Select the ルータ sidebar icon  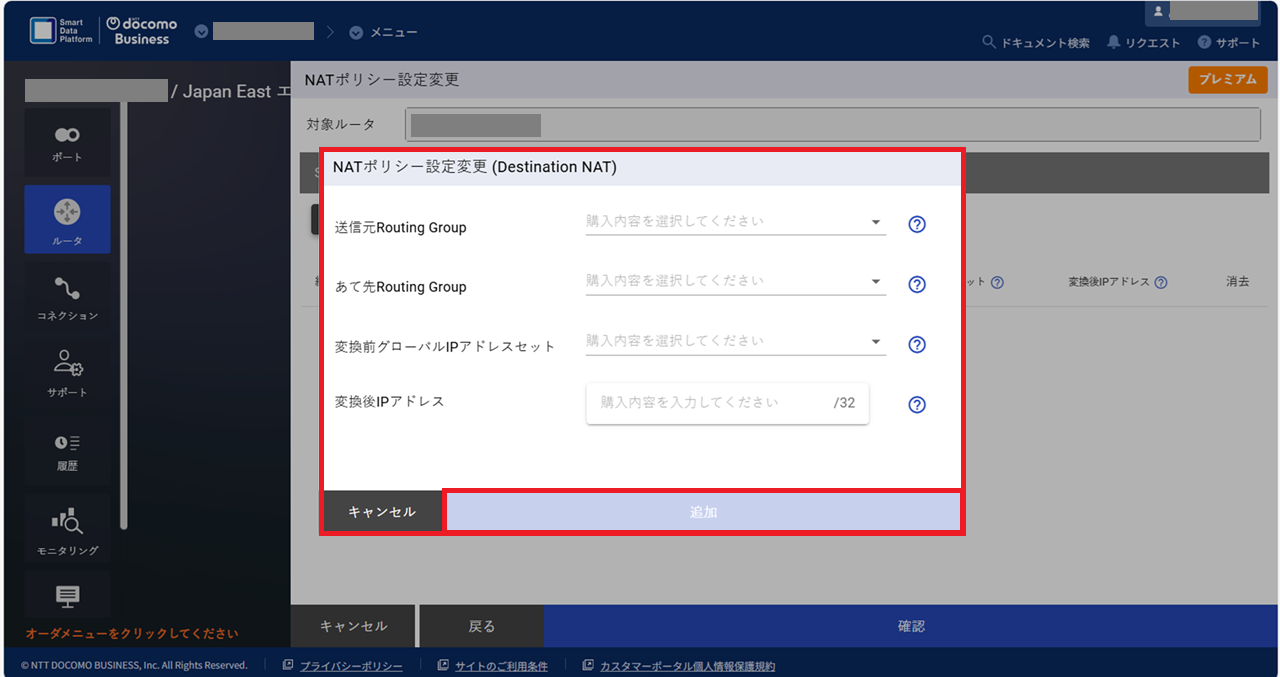(67, 219)
